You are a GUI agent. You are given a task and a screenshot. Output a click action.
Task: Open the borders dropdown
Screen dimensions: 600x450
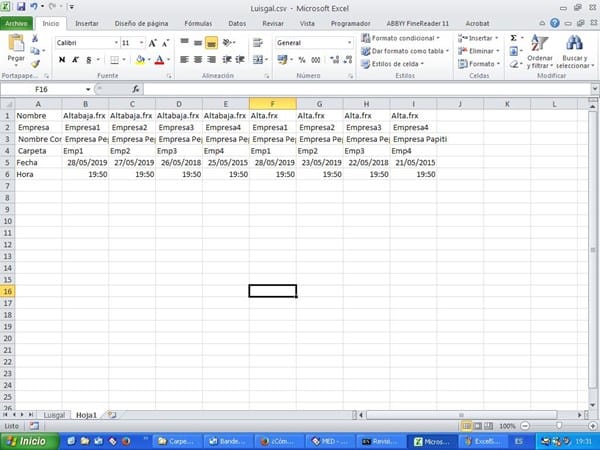[124, 60]
